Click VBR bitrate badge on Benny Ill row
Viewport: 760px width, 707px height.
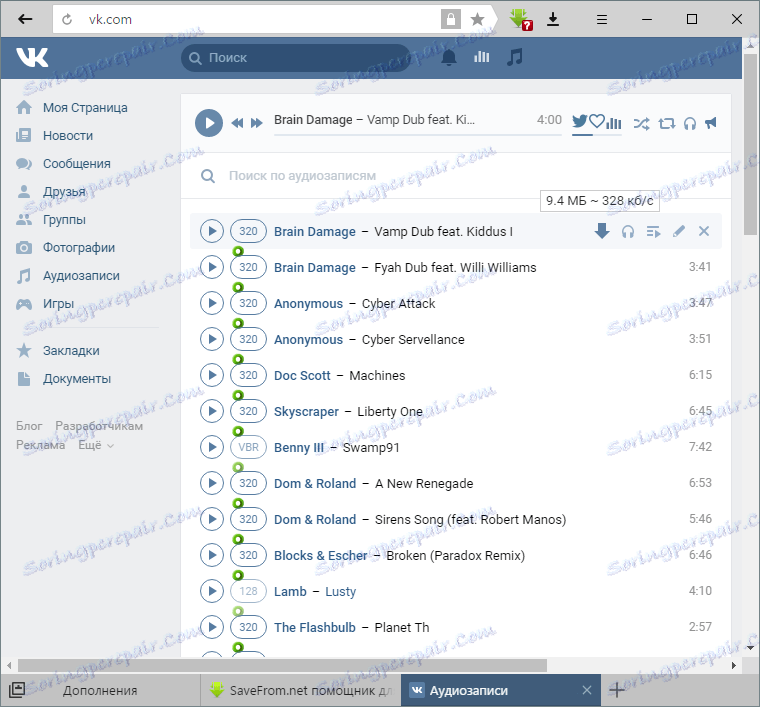(248, 447)
